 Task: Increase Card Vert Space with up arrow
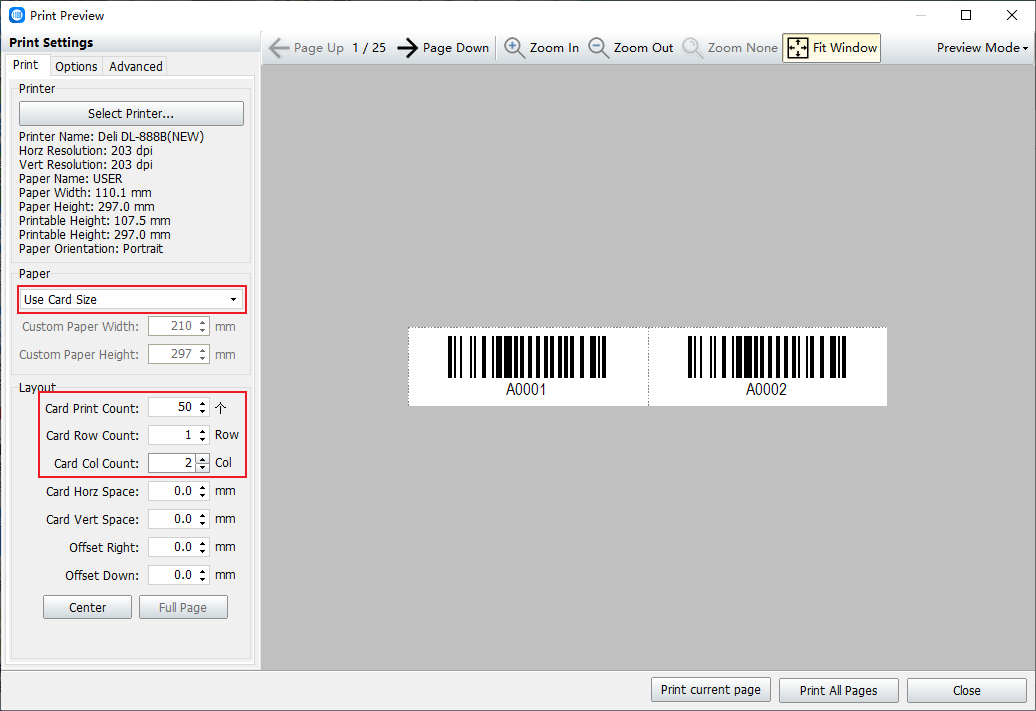coord(203,515)
